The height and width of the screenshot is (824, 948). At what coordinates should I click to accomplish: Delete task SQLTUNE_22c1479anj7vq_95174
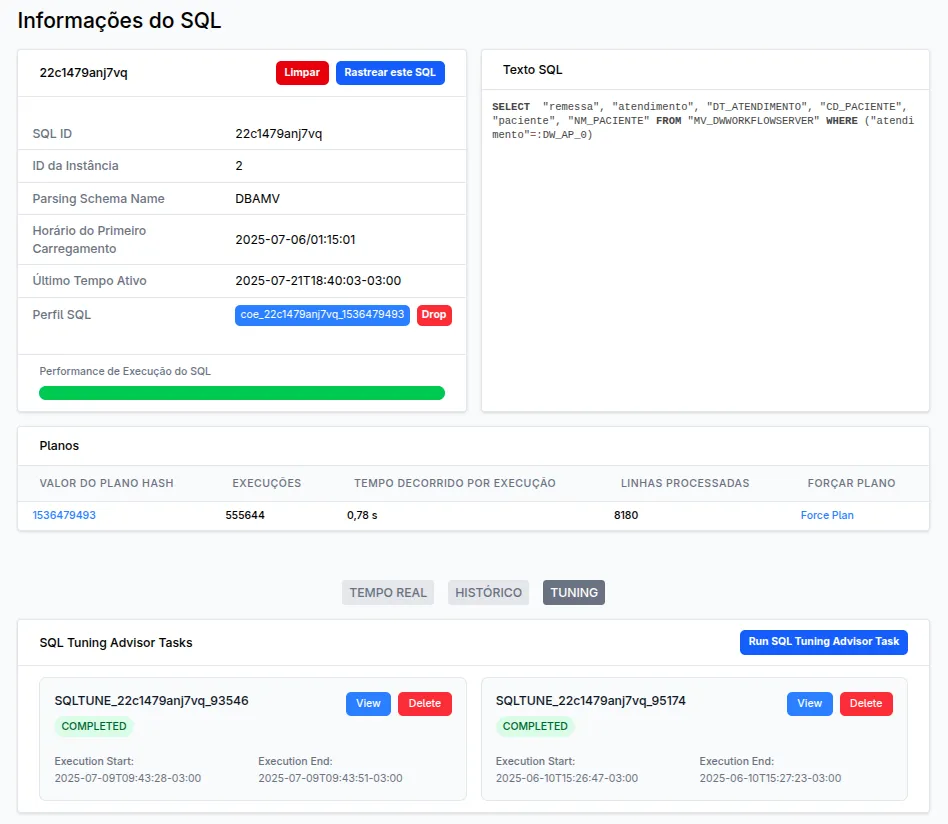pyautogui.click(x=866, y=703)
